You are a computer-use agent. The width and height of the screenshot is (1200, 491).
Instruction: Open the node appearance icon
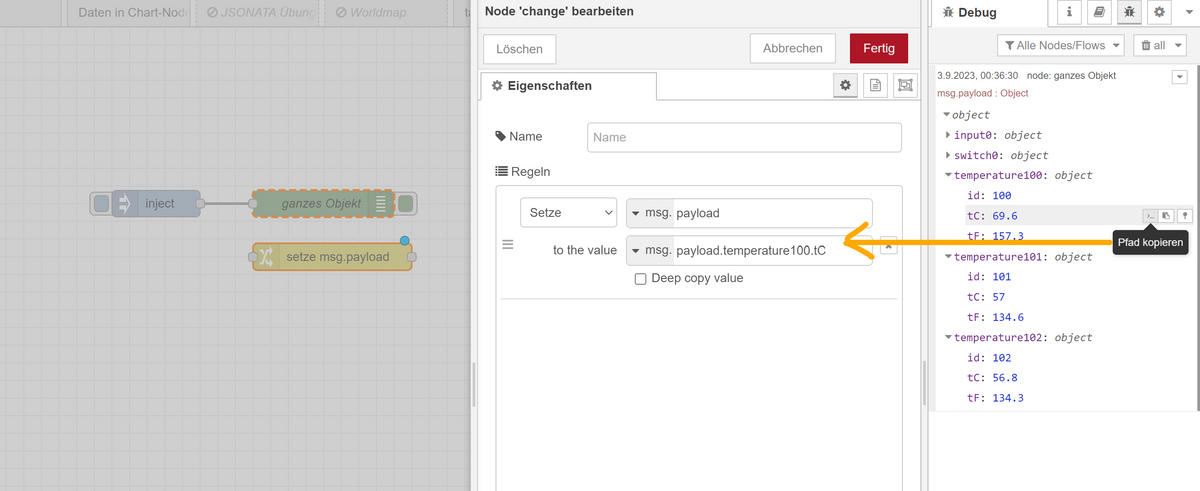[905, 86]
